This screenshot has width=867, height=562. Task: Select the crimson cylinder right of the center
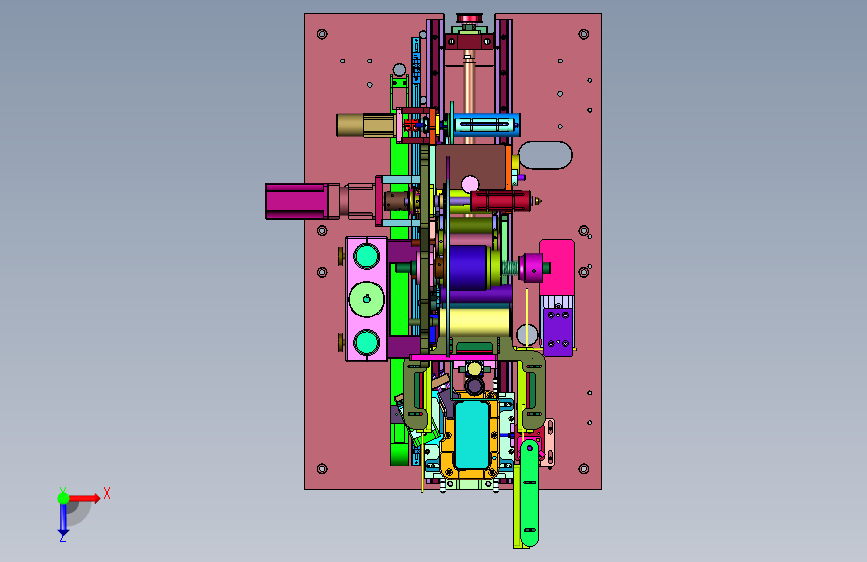coord(501,201)
